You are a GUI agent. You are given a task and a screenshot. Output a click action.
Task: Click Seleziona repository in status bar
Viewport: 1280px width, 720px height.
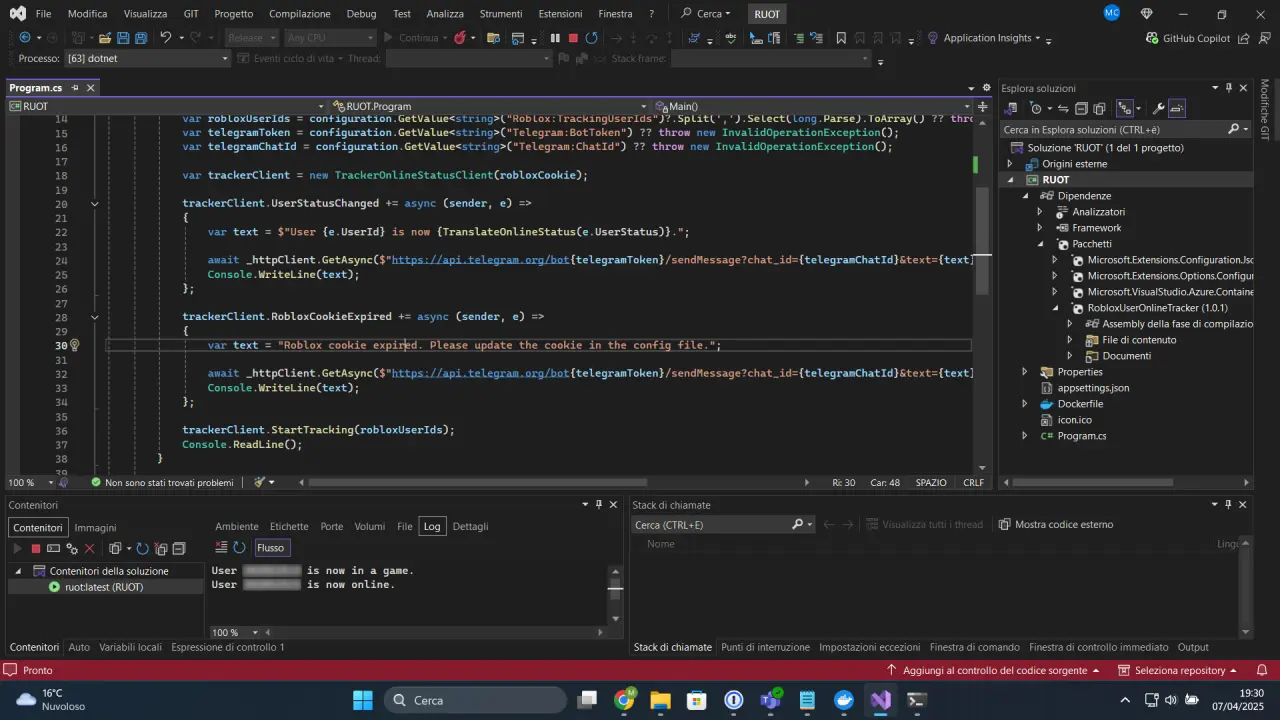coord(1179,670)
